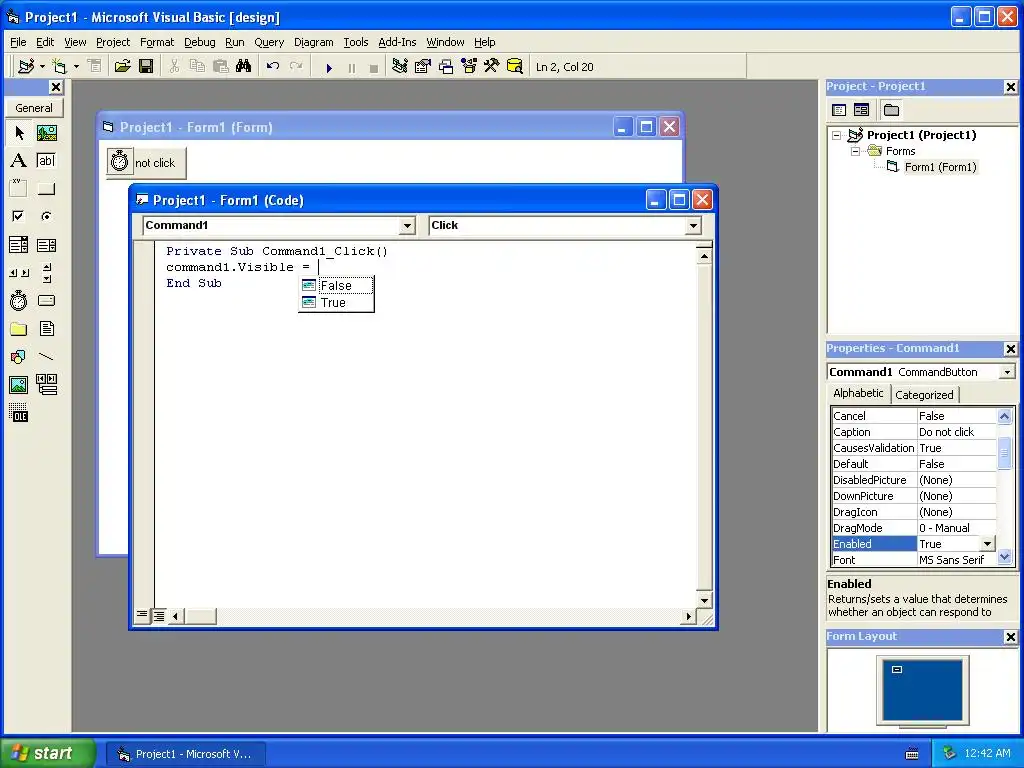Image resolution: width=1024 pixels, height=768 pixels.
Task: Select the DriveListBox tool in toolbox
Action: 46,301
